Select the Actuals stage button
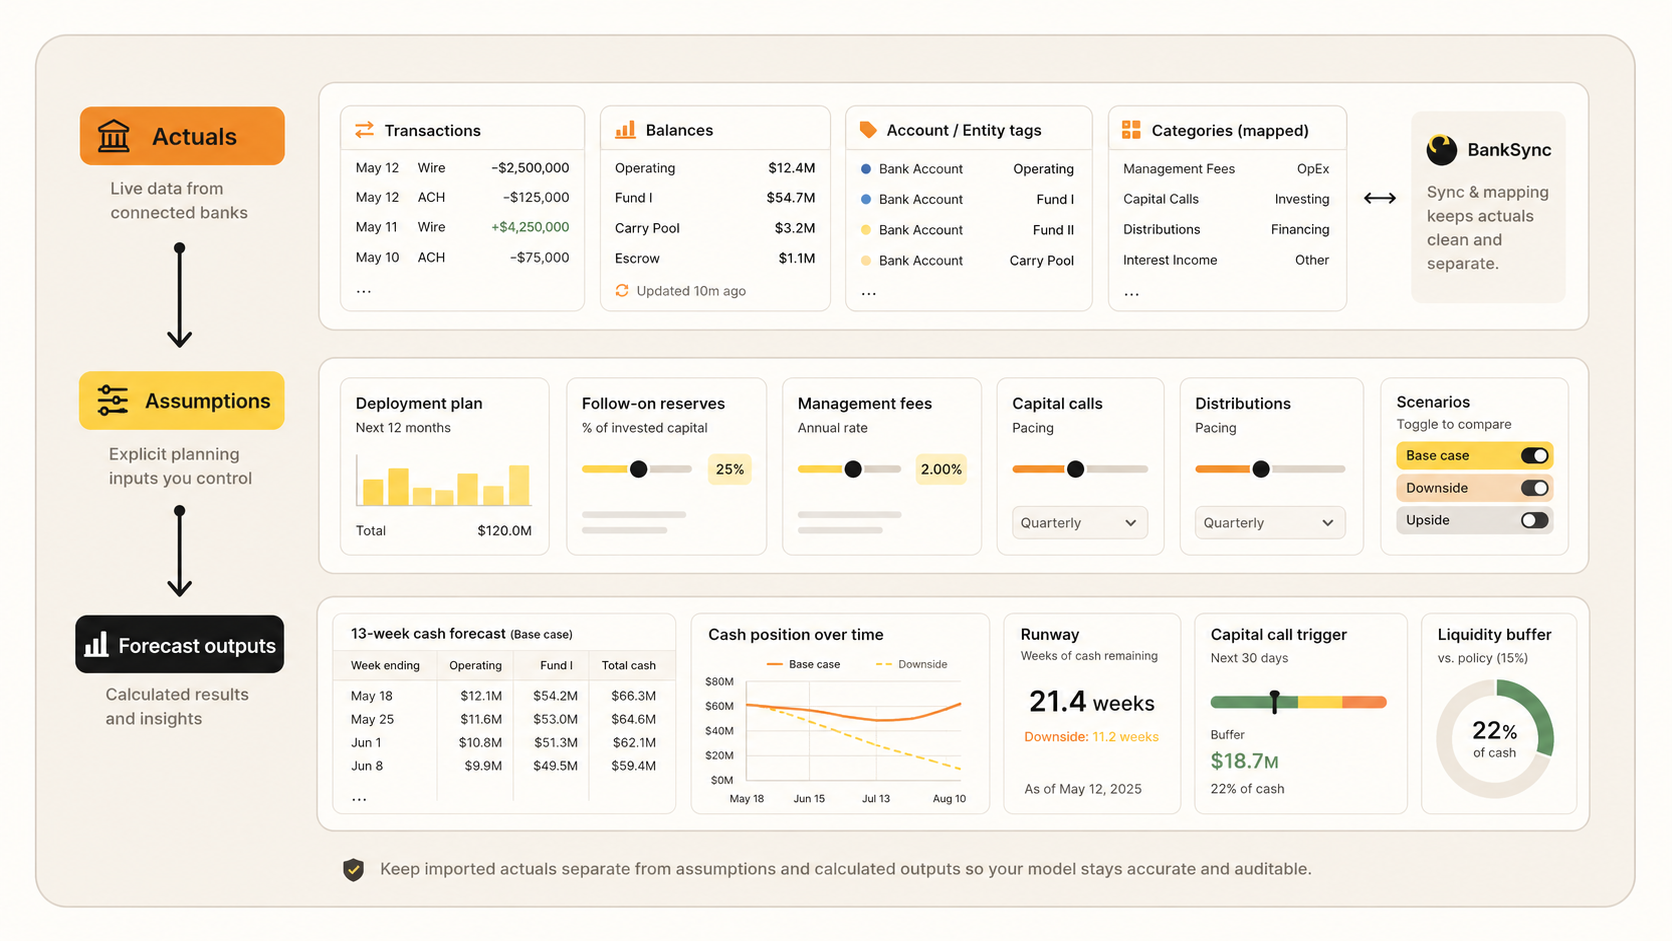 coord(182,136)
